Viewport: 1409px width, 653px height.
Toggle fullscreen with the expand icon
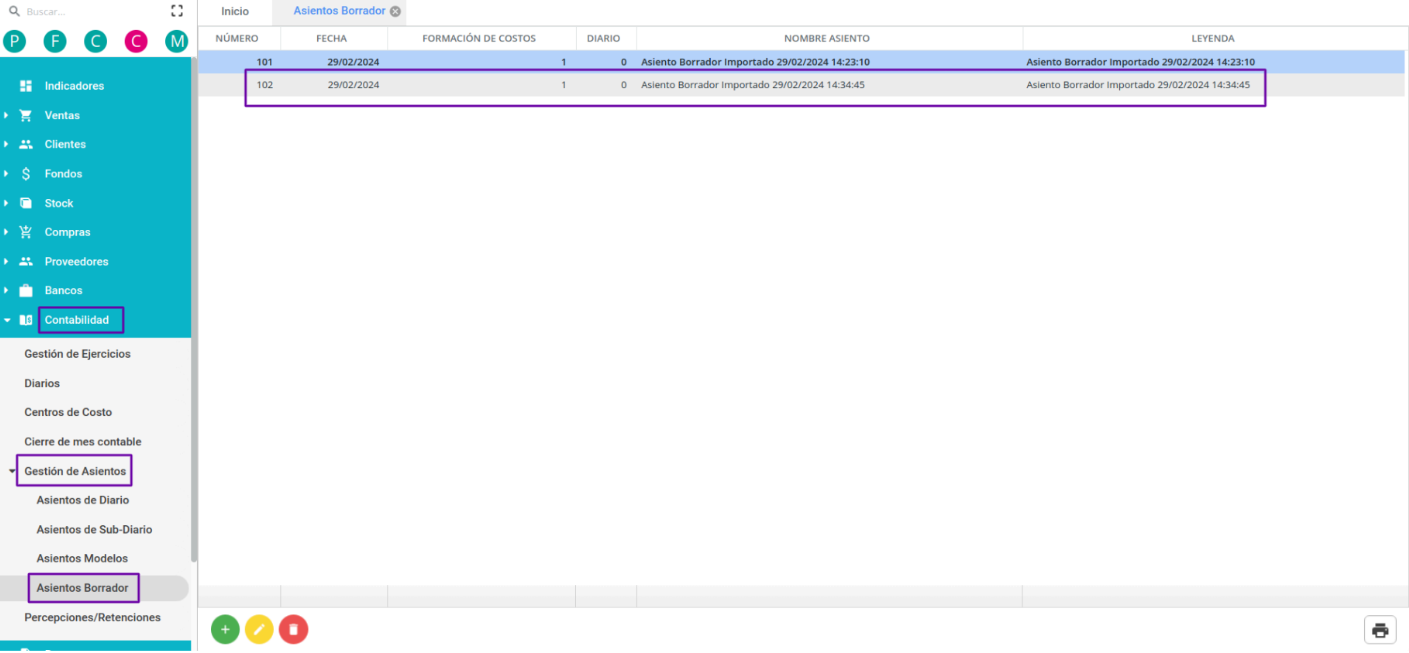pyautogui.click(x=177, y=11)
